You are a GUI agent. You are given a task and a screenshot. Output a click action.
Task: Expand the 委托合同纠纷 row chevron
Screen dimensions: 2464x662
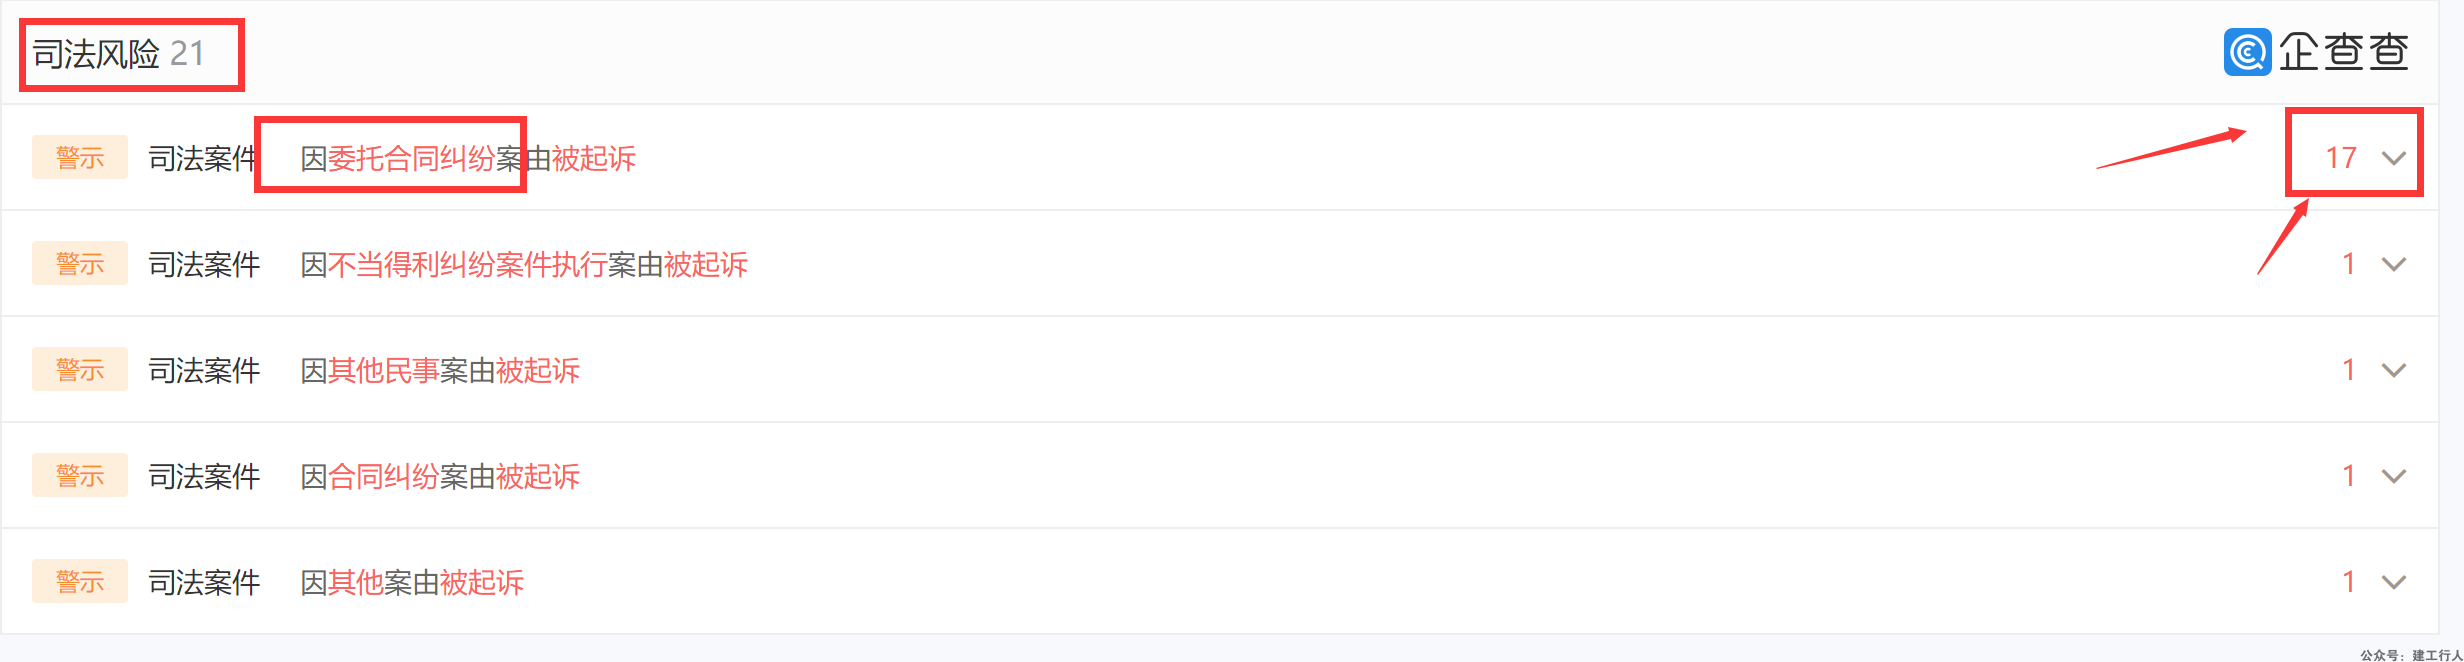[2394, 158]
